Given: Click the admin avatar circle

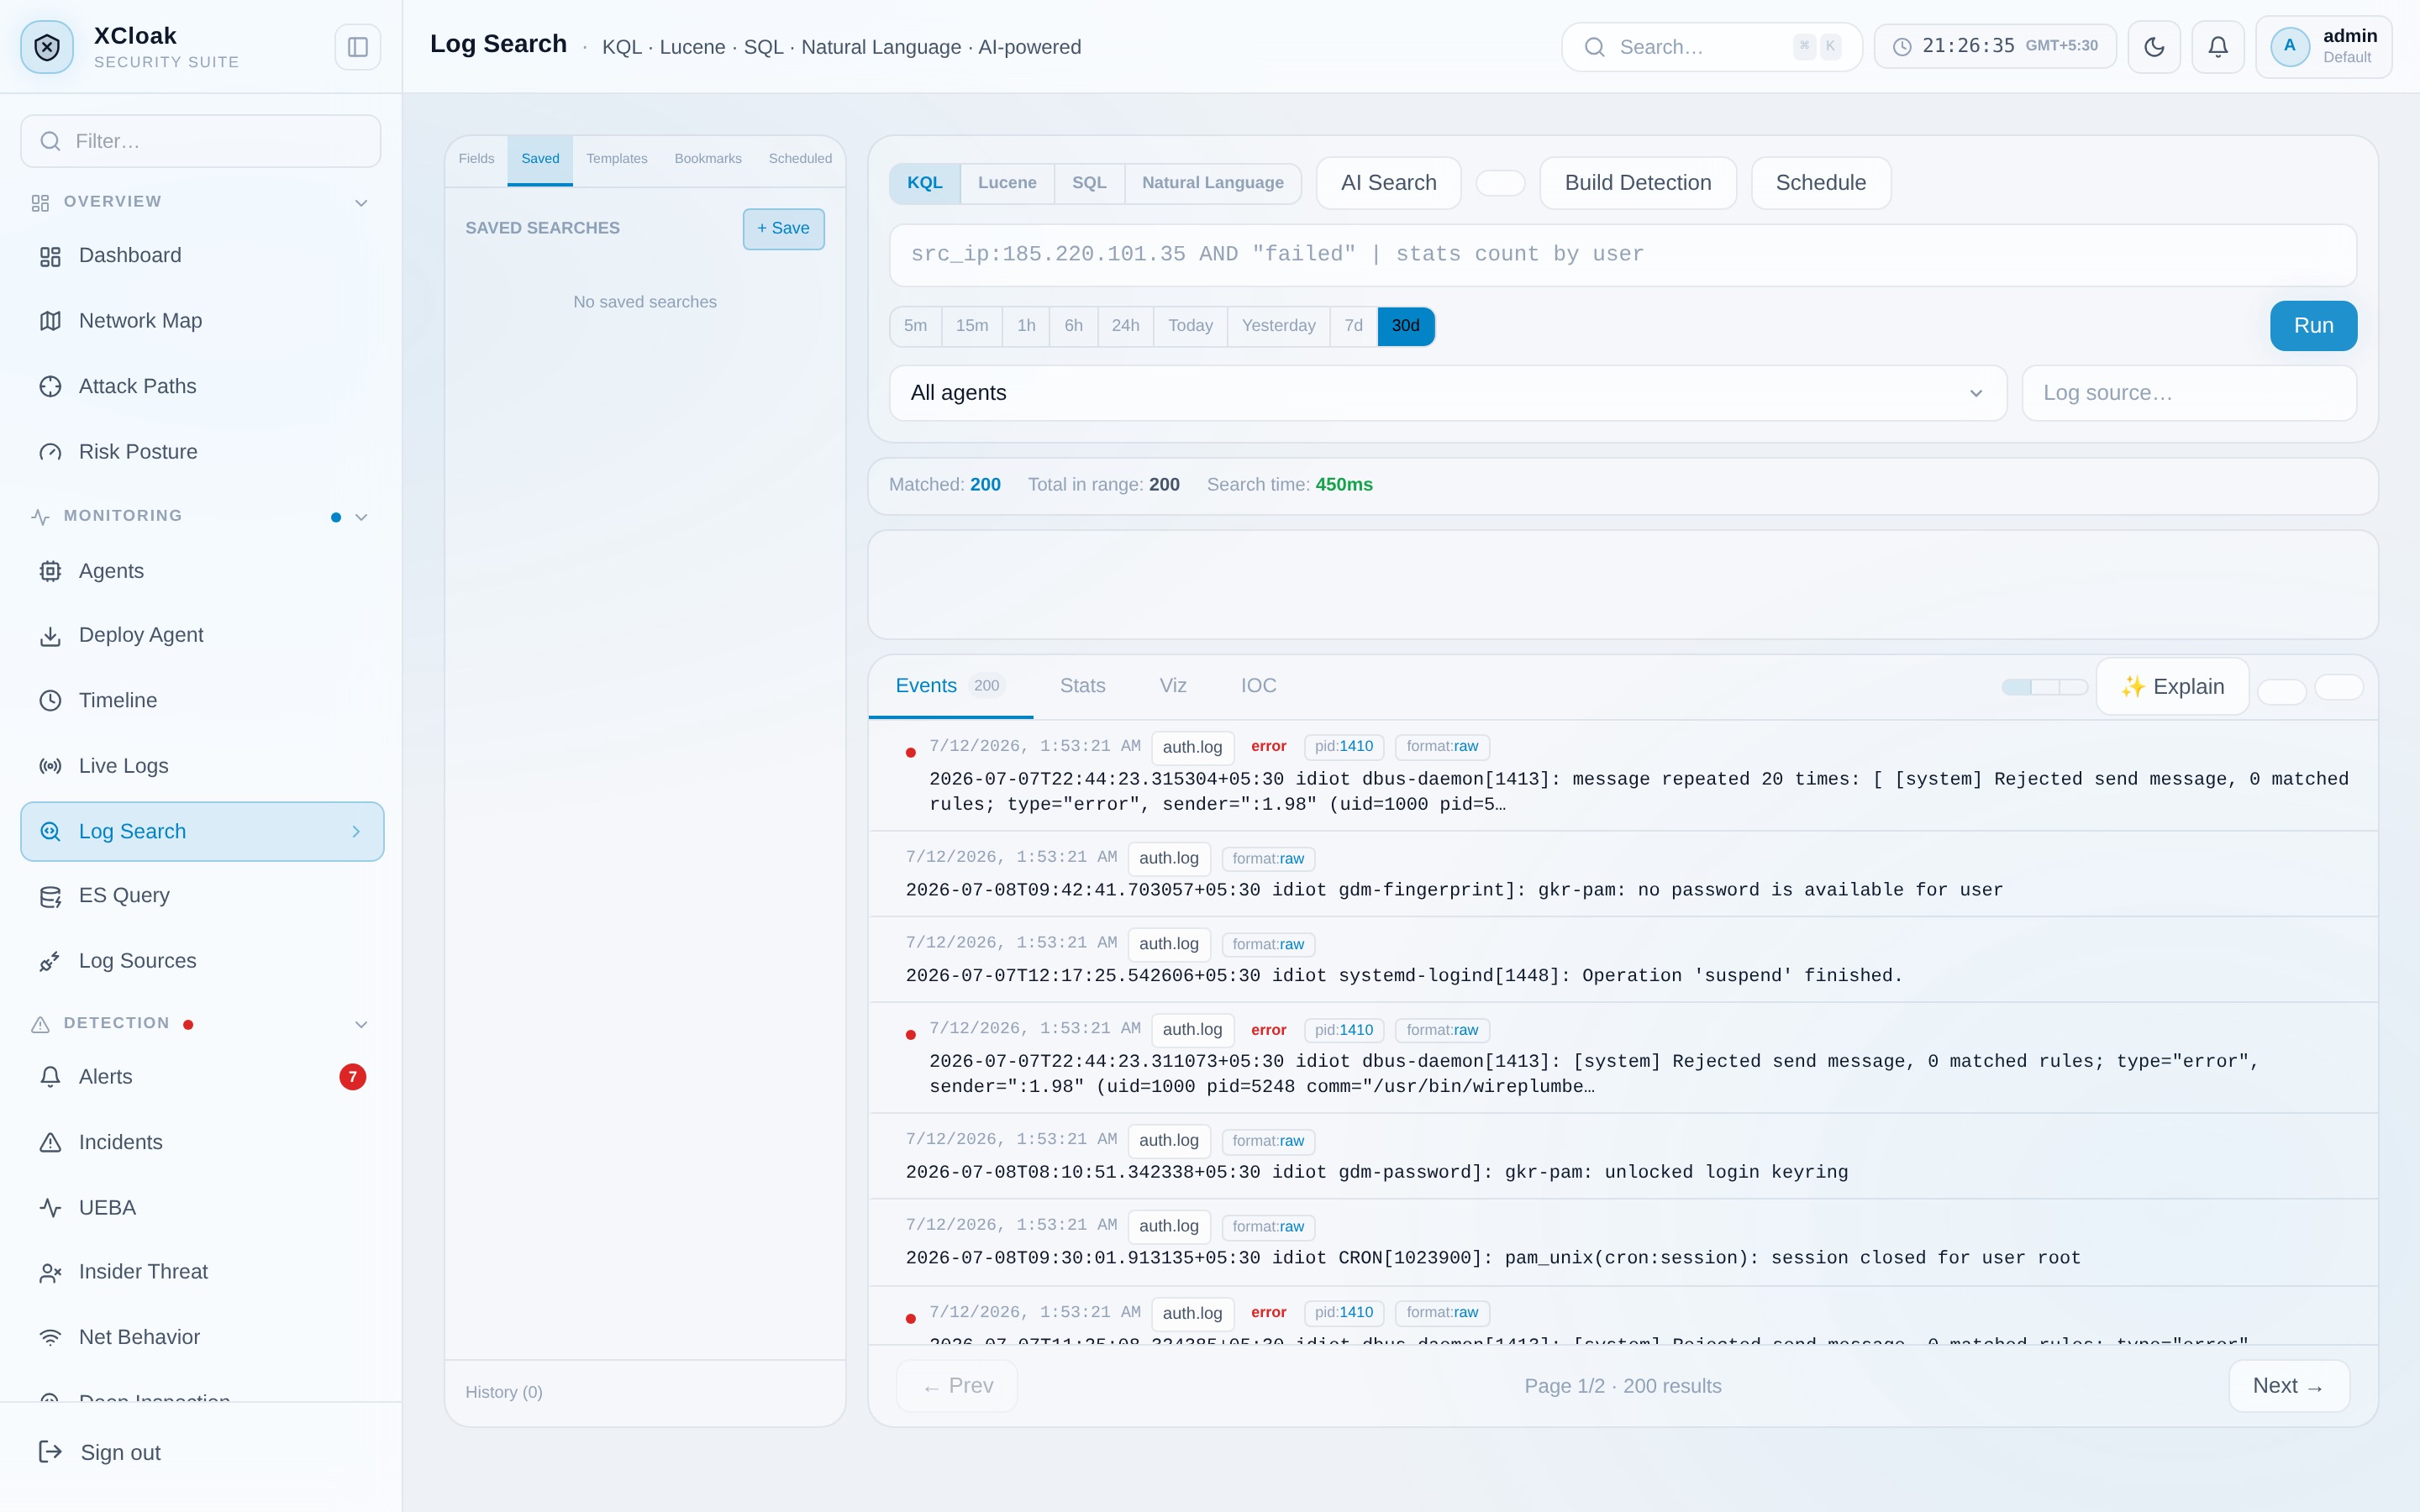Looking at the screenshot, I should pos(2289,46).
